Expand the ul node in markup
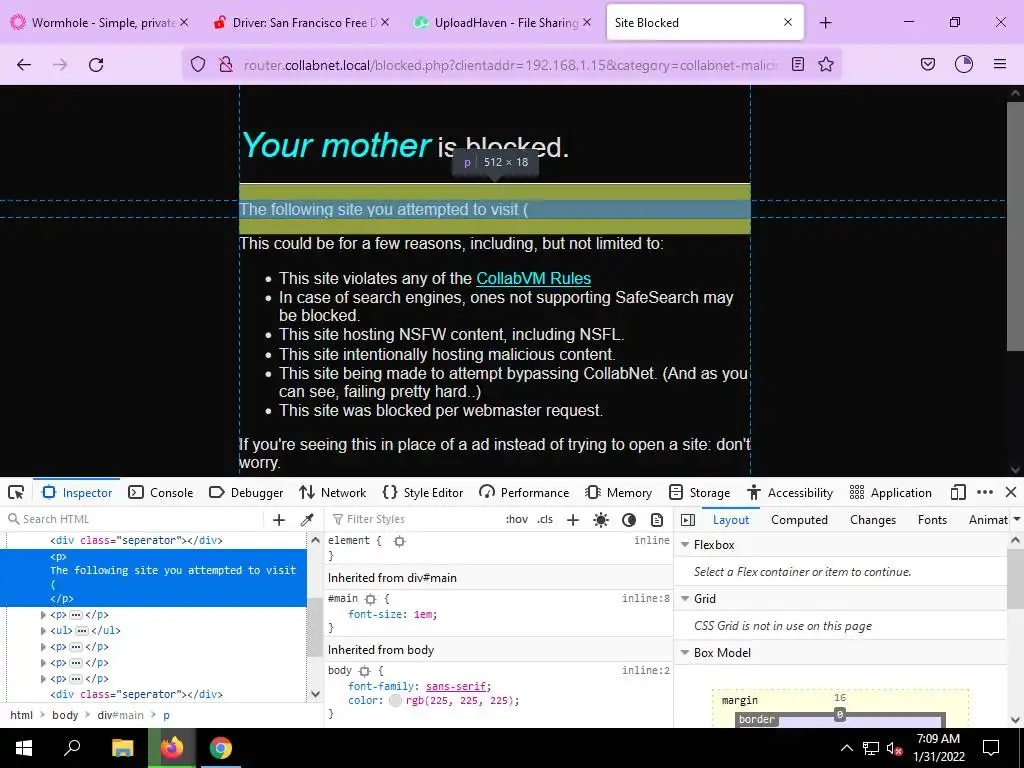 tap(43, 631)
